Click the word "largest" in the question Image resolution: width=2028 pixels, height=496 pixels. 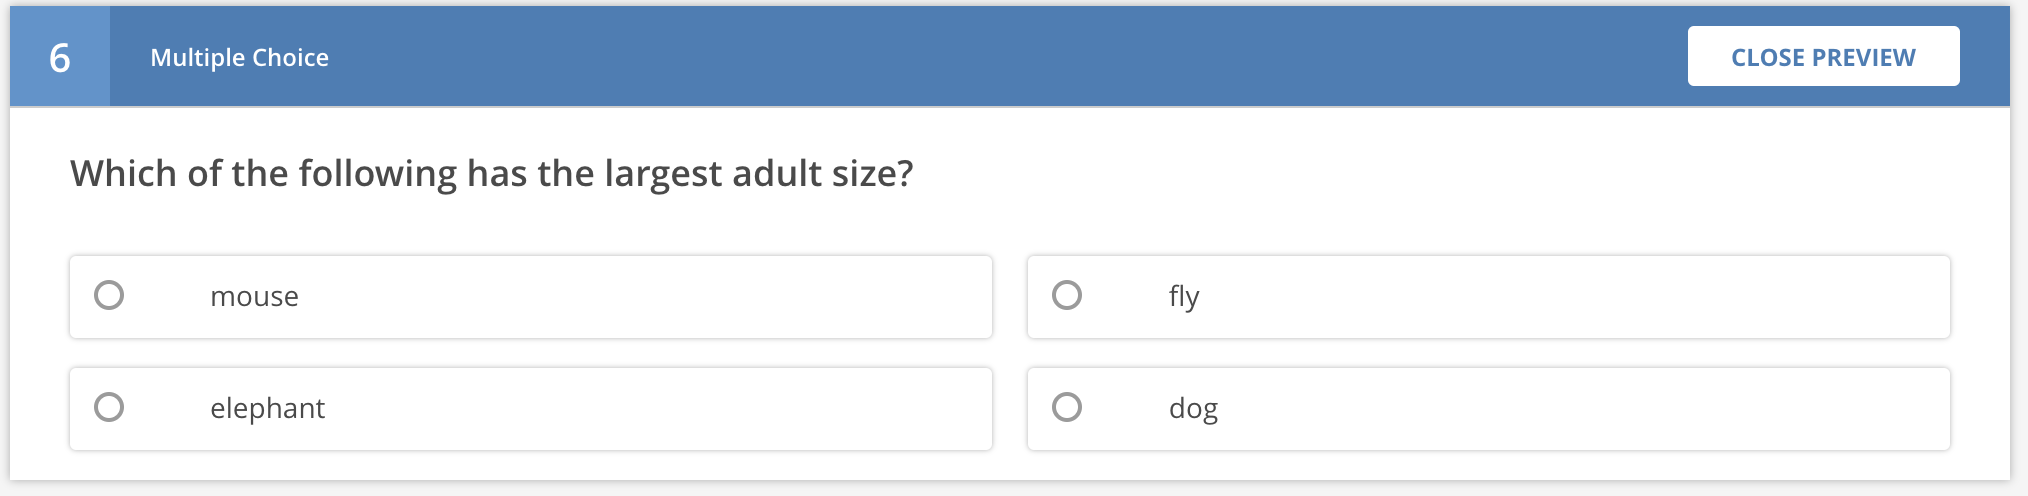click(x=663, y=174)
